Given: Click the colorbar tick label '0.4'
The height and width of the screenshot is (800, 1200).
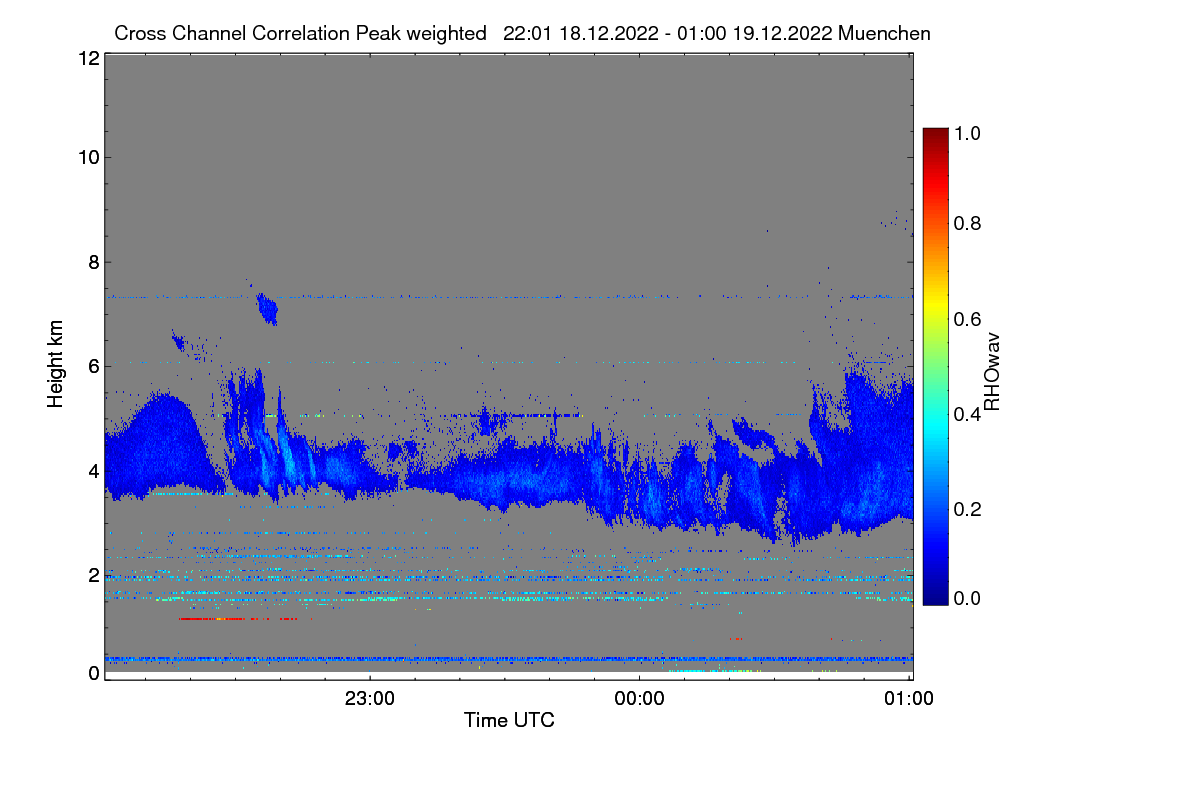Looking at the screenshot, I should pos(966,414).
